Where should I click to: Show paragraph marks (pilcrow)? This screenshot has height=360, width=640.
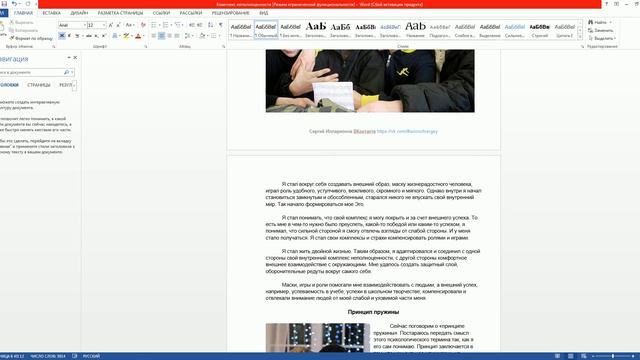pos(221,25)
